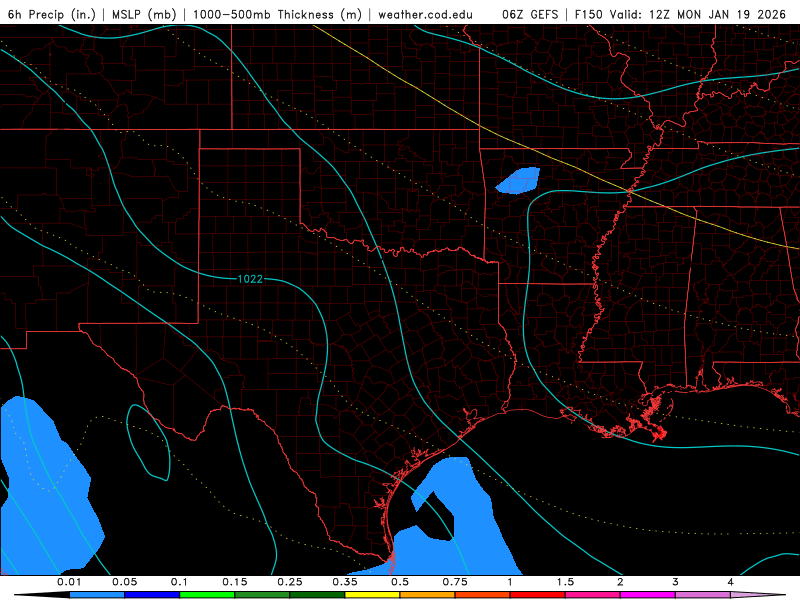Viewport: 800px width, 600px height.
Task: Click '1000-500mb Thickness (m)' header text
Action: [277, 14]
